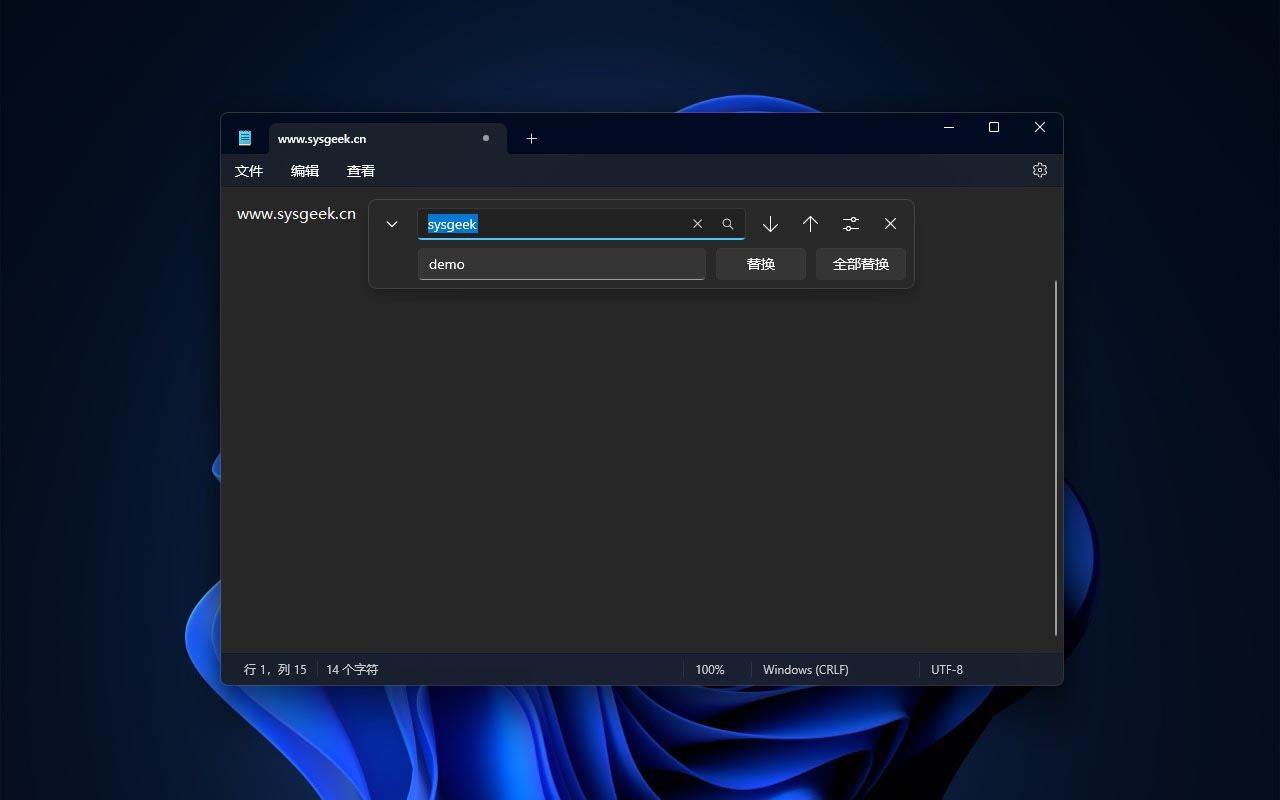Switch to the www.sysgeek.cn tab
This screenshot has width=1280, height=800.
click(x=322, y=138)
